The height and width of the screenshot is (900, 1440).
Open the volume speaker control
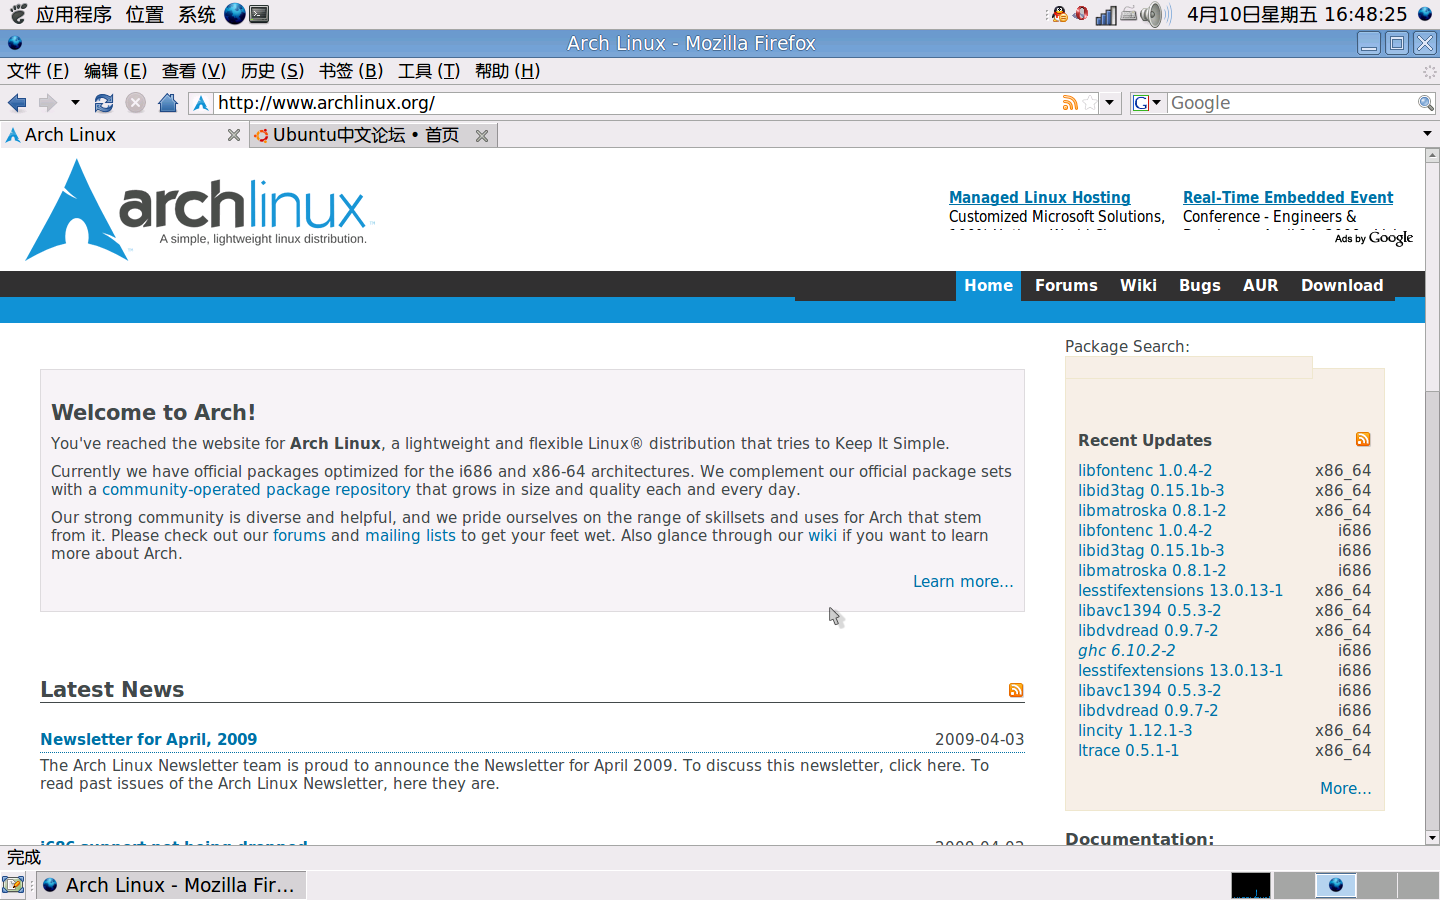[x=1156, y=14]
